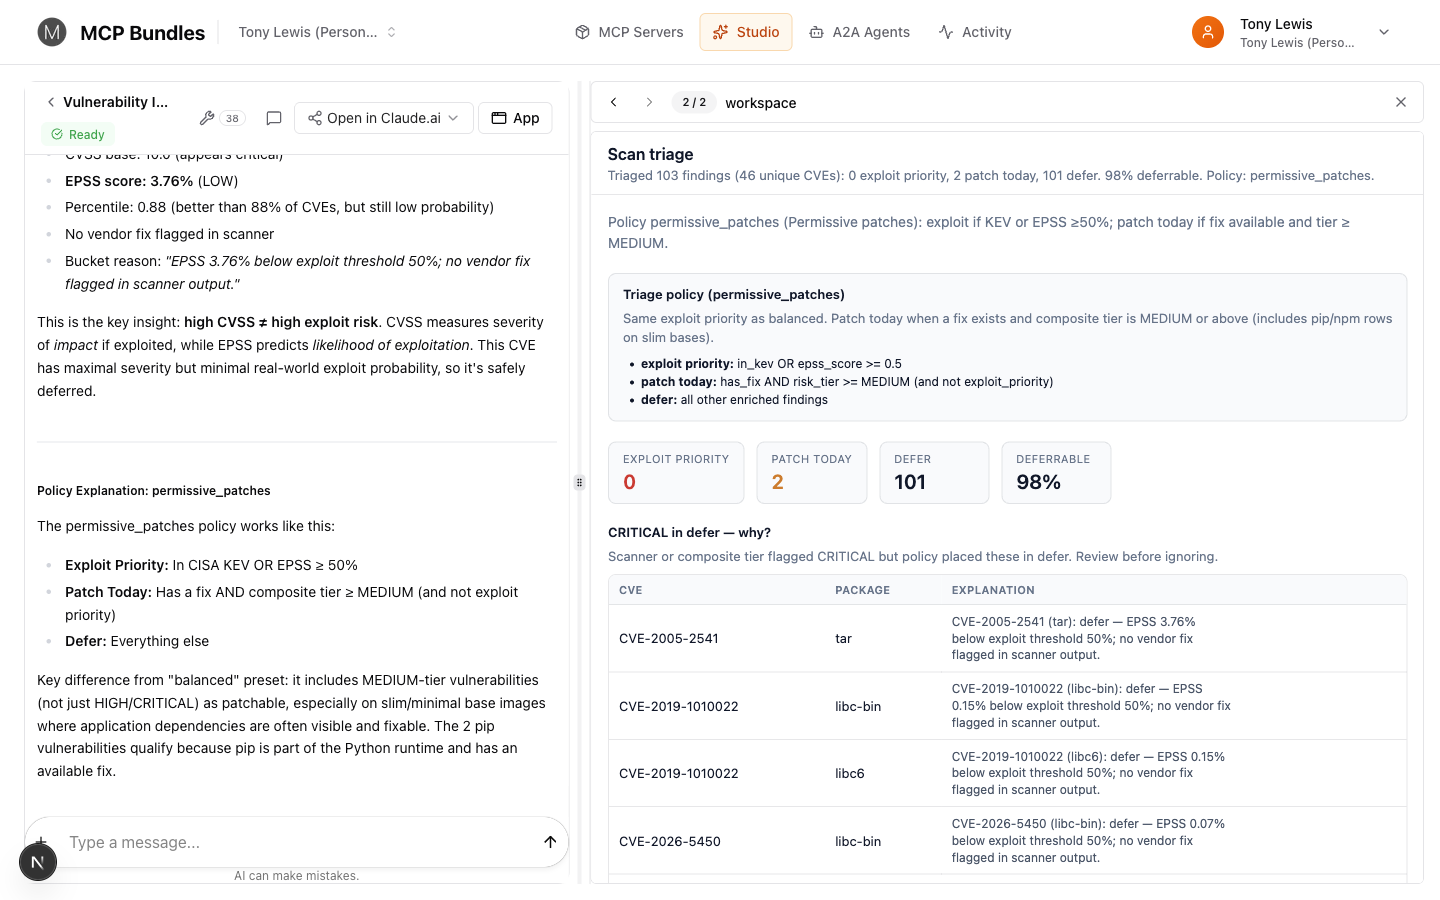Click the panel divider drag handle
This screenshot has height=900, width=1440.
(x=579, y=482)
